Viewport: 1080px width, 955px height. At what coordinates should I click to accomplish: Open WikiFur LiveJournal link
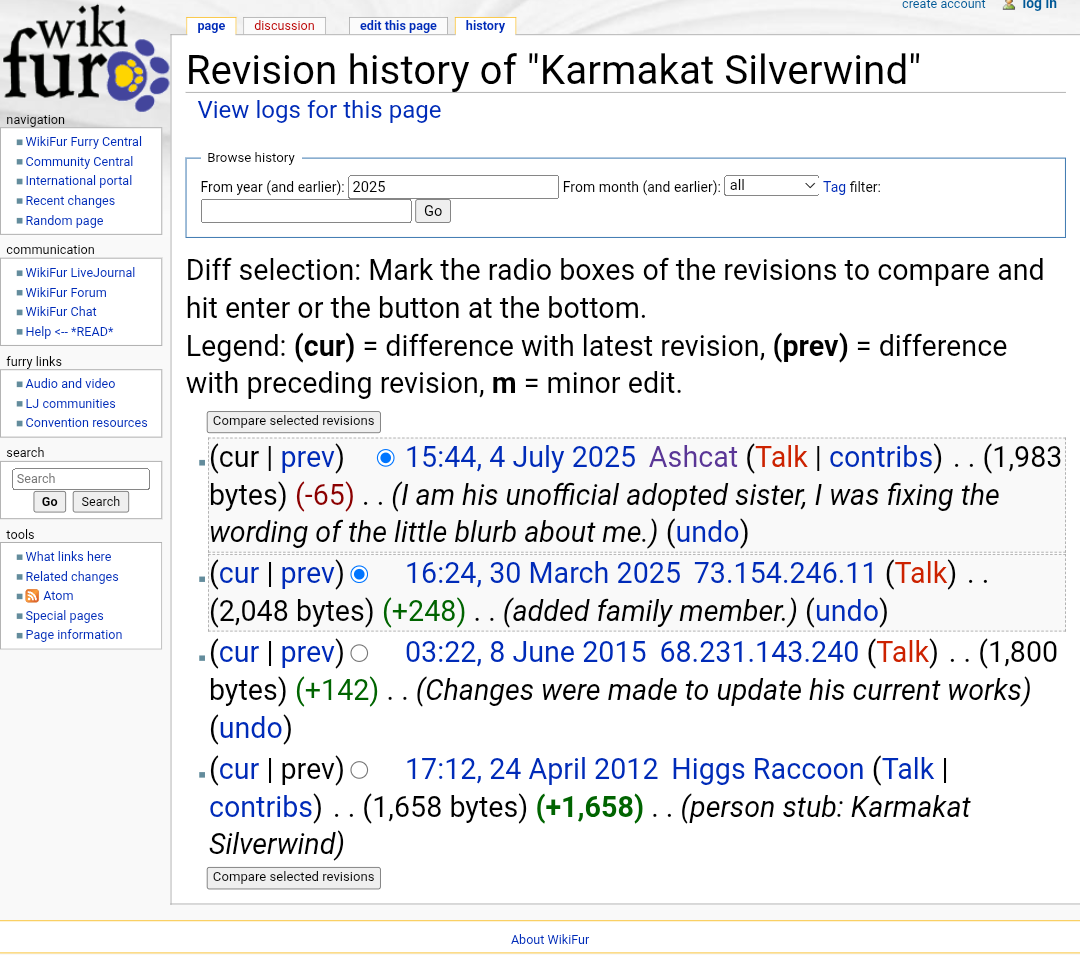pyautogui.click(x=80, y=273)
